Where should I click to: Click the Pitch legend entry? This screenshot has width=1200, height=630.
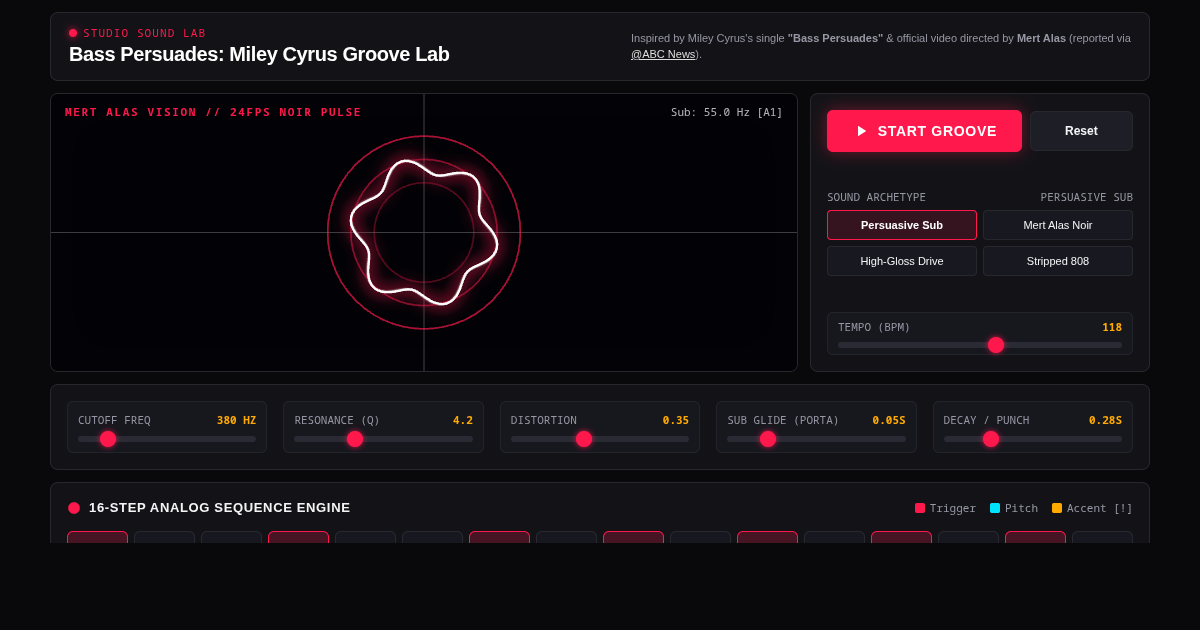1014,508
